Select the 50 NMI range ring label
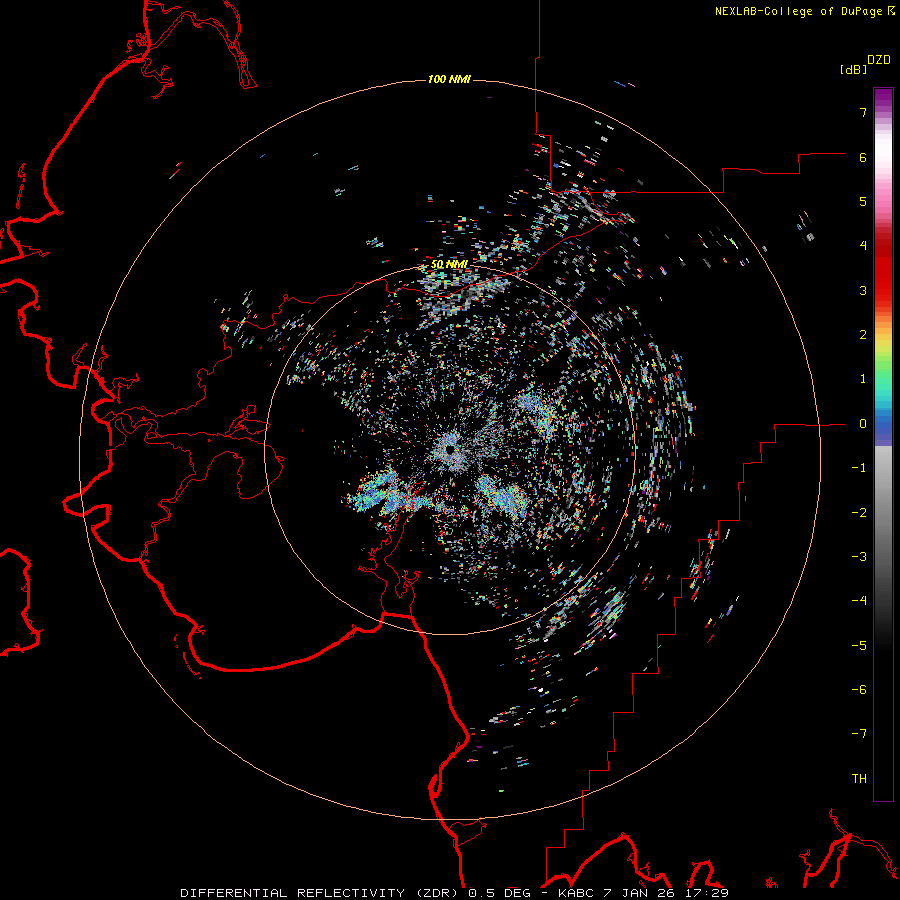This screenshot has width=900, height=900. pos(449,264)
